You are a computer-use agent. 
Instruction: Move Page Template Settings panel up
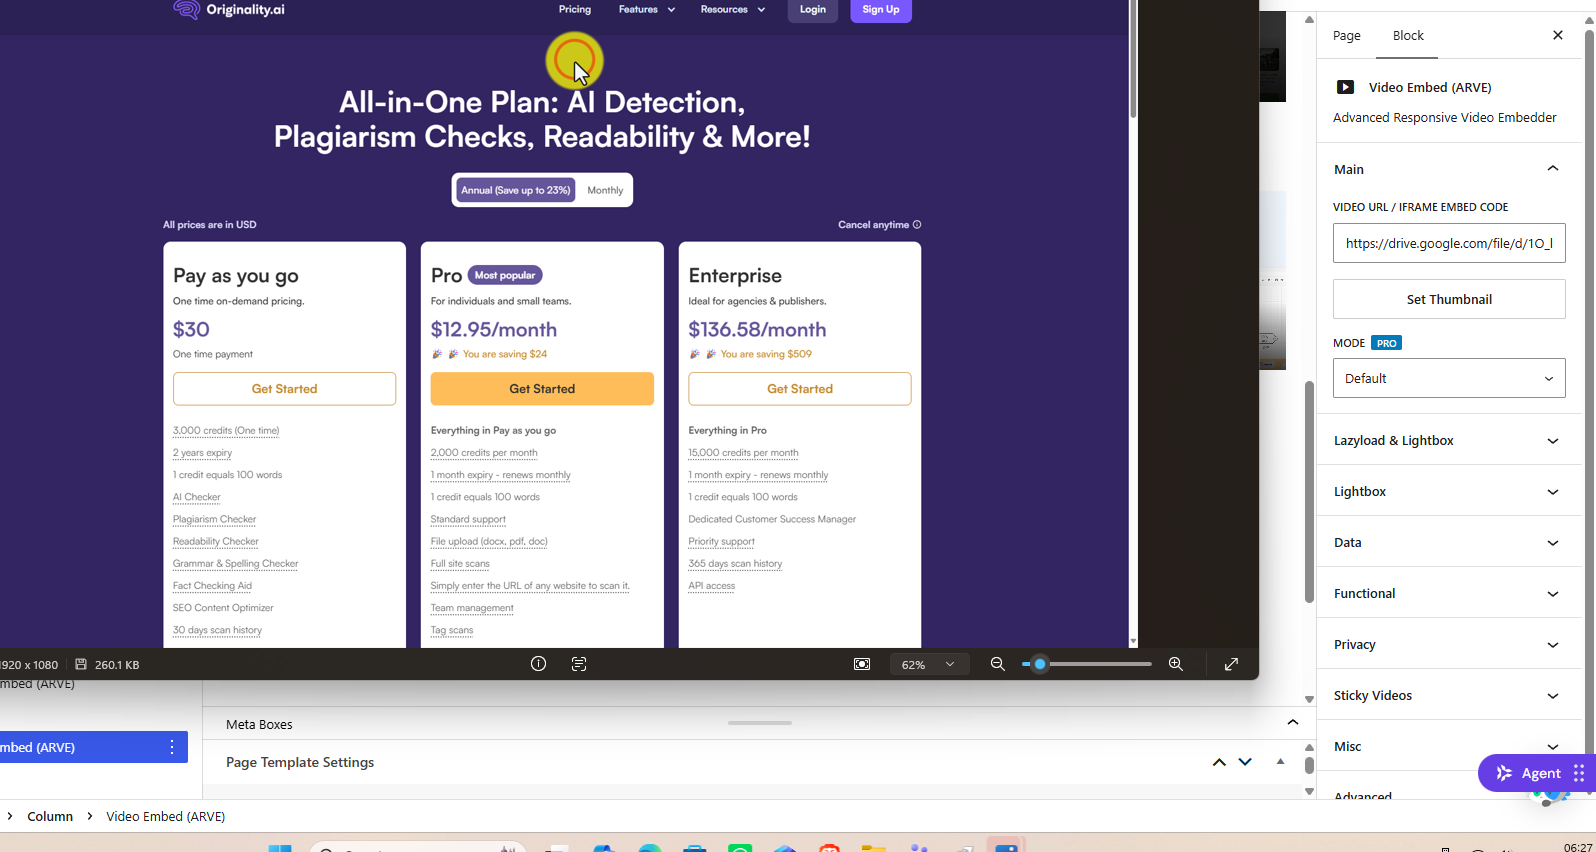(1219, 762)
